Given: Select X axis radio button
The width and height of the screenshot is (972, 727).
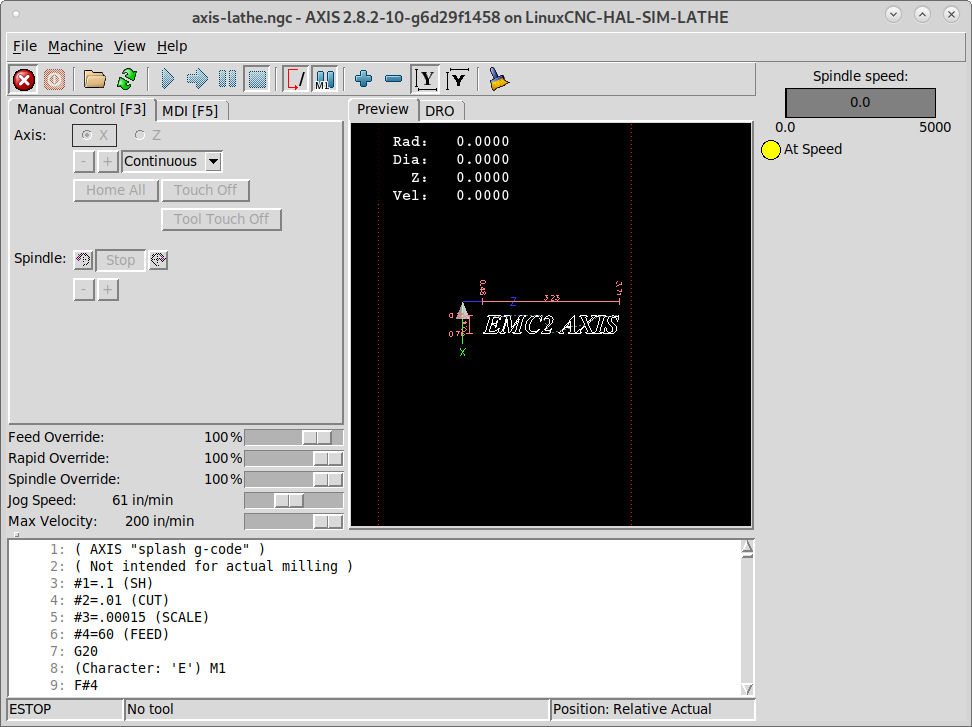Looking at the screenshot, I should [x=94, y=135].
